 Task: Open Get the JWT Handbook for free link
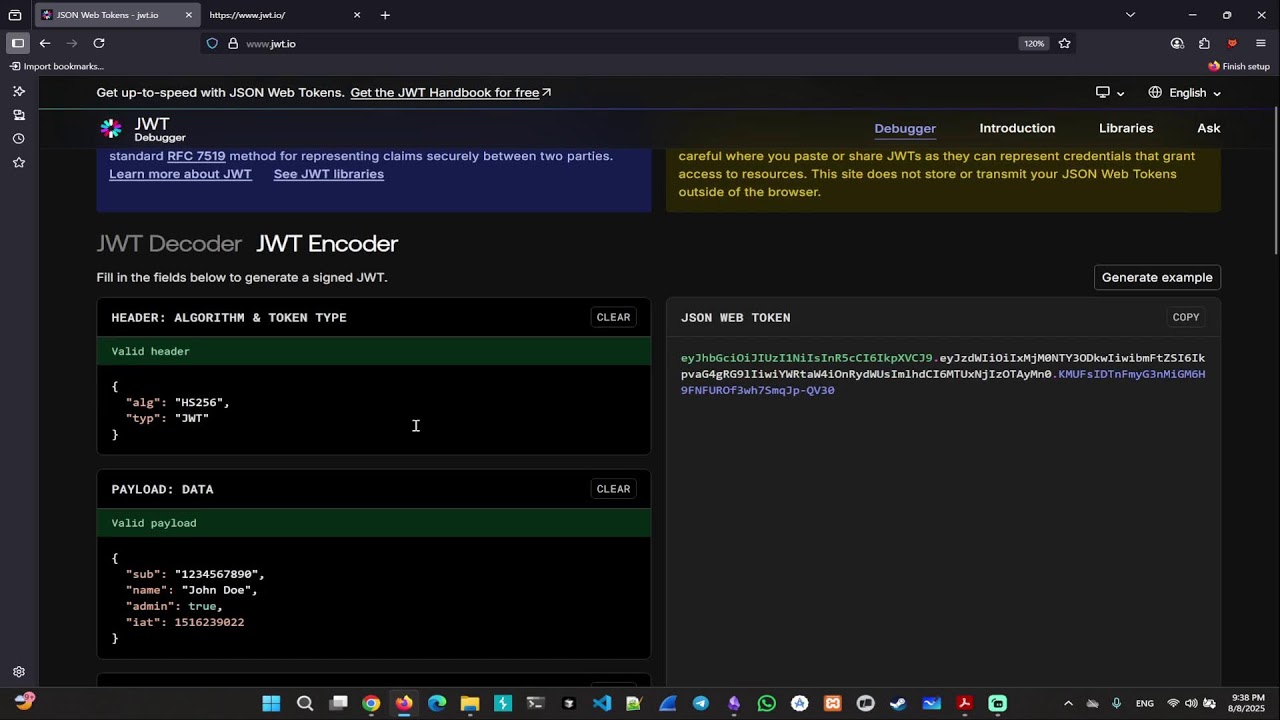451,93
